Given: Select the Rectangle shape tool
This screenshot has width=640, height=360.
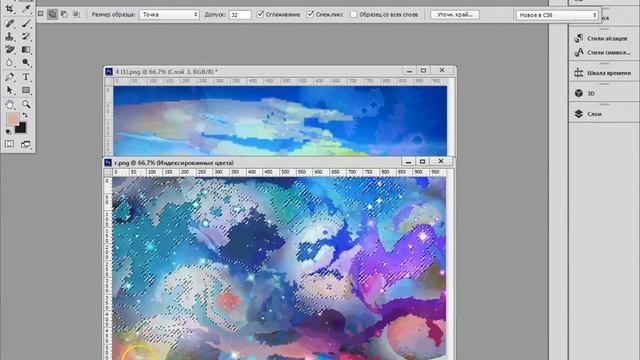Looking at the screenshot, I should [26, 90].
